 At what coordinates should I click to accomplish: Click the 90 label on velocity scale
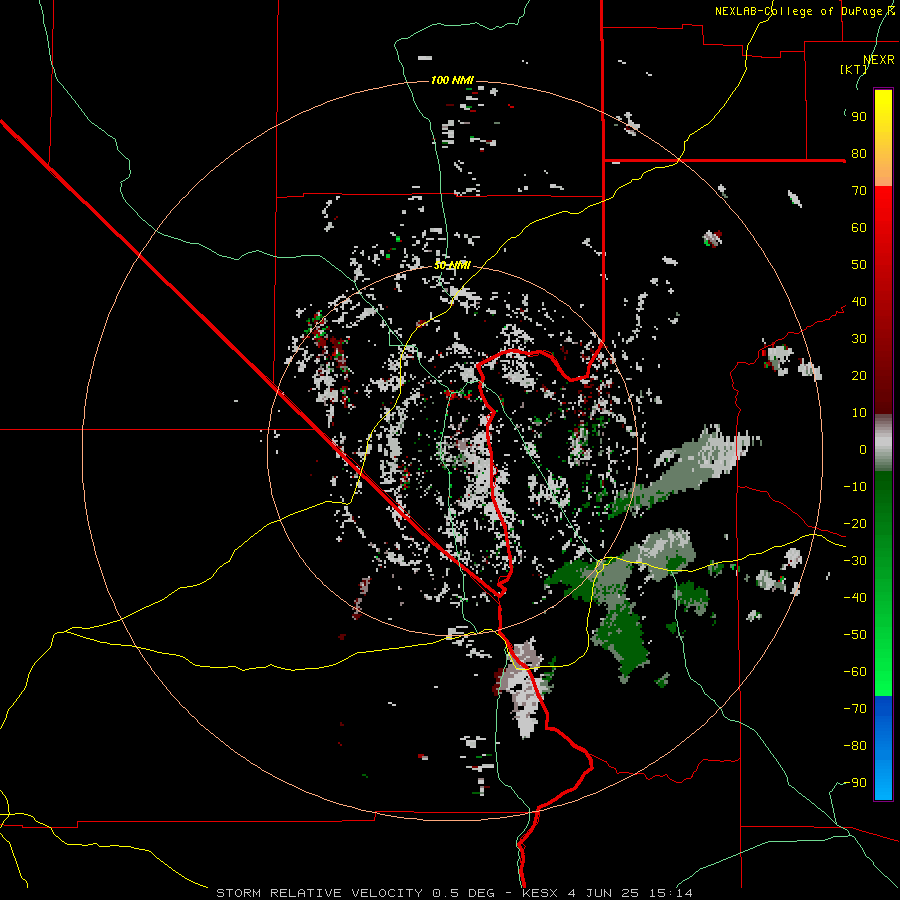[x=859, y=117]
